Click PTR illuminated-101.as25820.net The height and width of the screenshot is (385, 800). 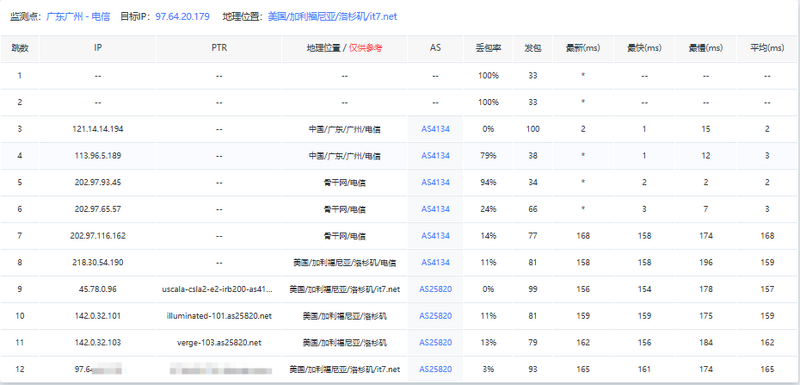pyautogui.click(x=219, y=316)
